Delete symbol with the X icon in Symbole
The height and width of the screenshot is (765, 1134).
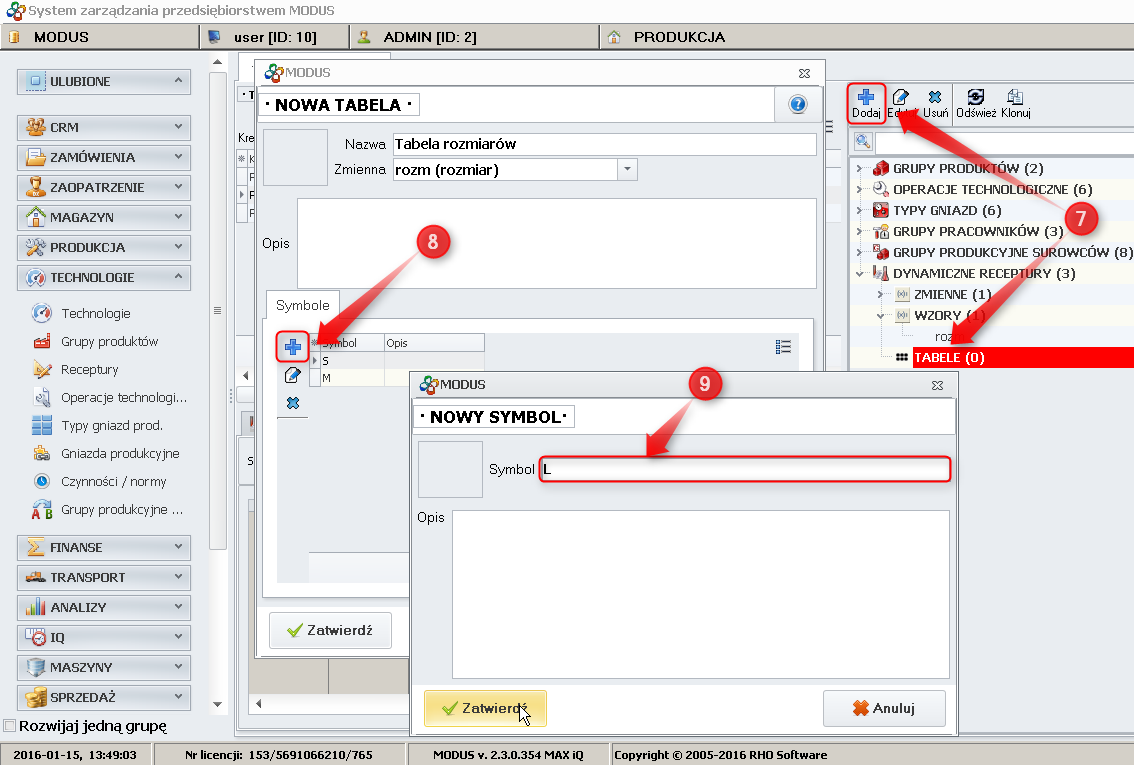coord(293,403)
